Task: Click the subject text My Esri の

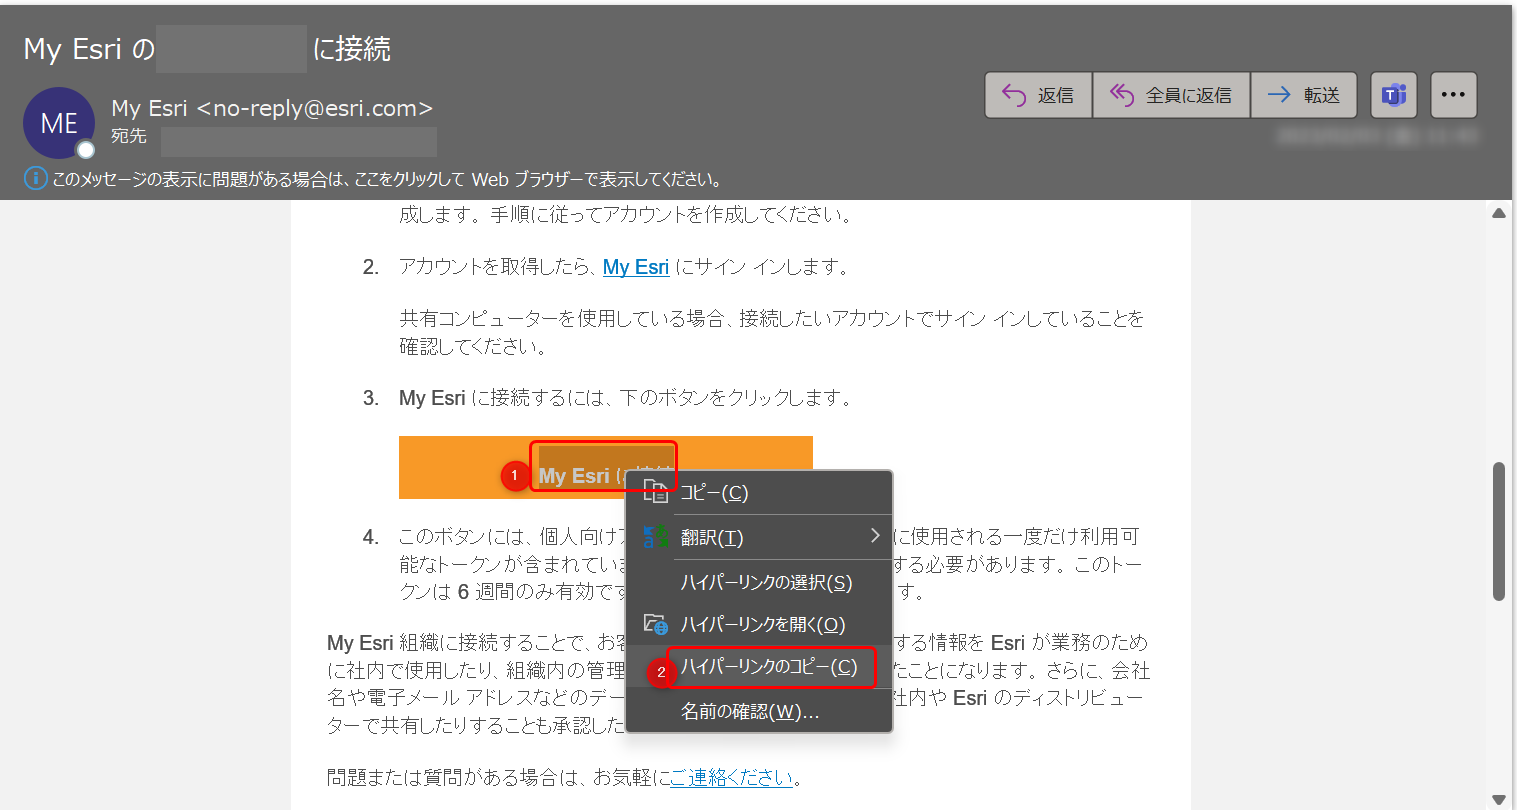Action: tap(89, 49)
